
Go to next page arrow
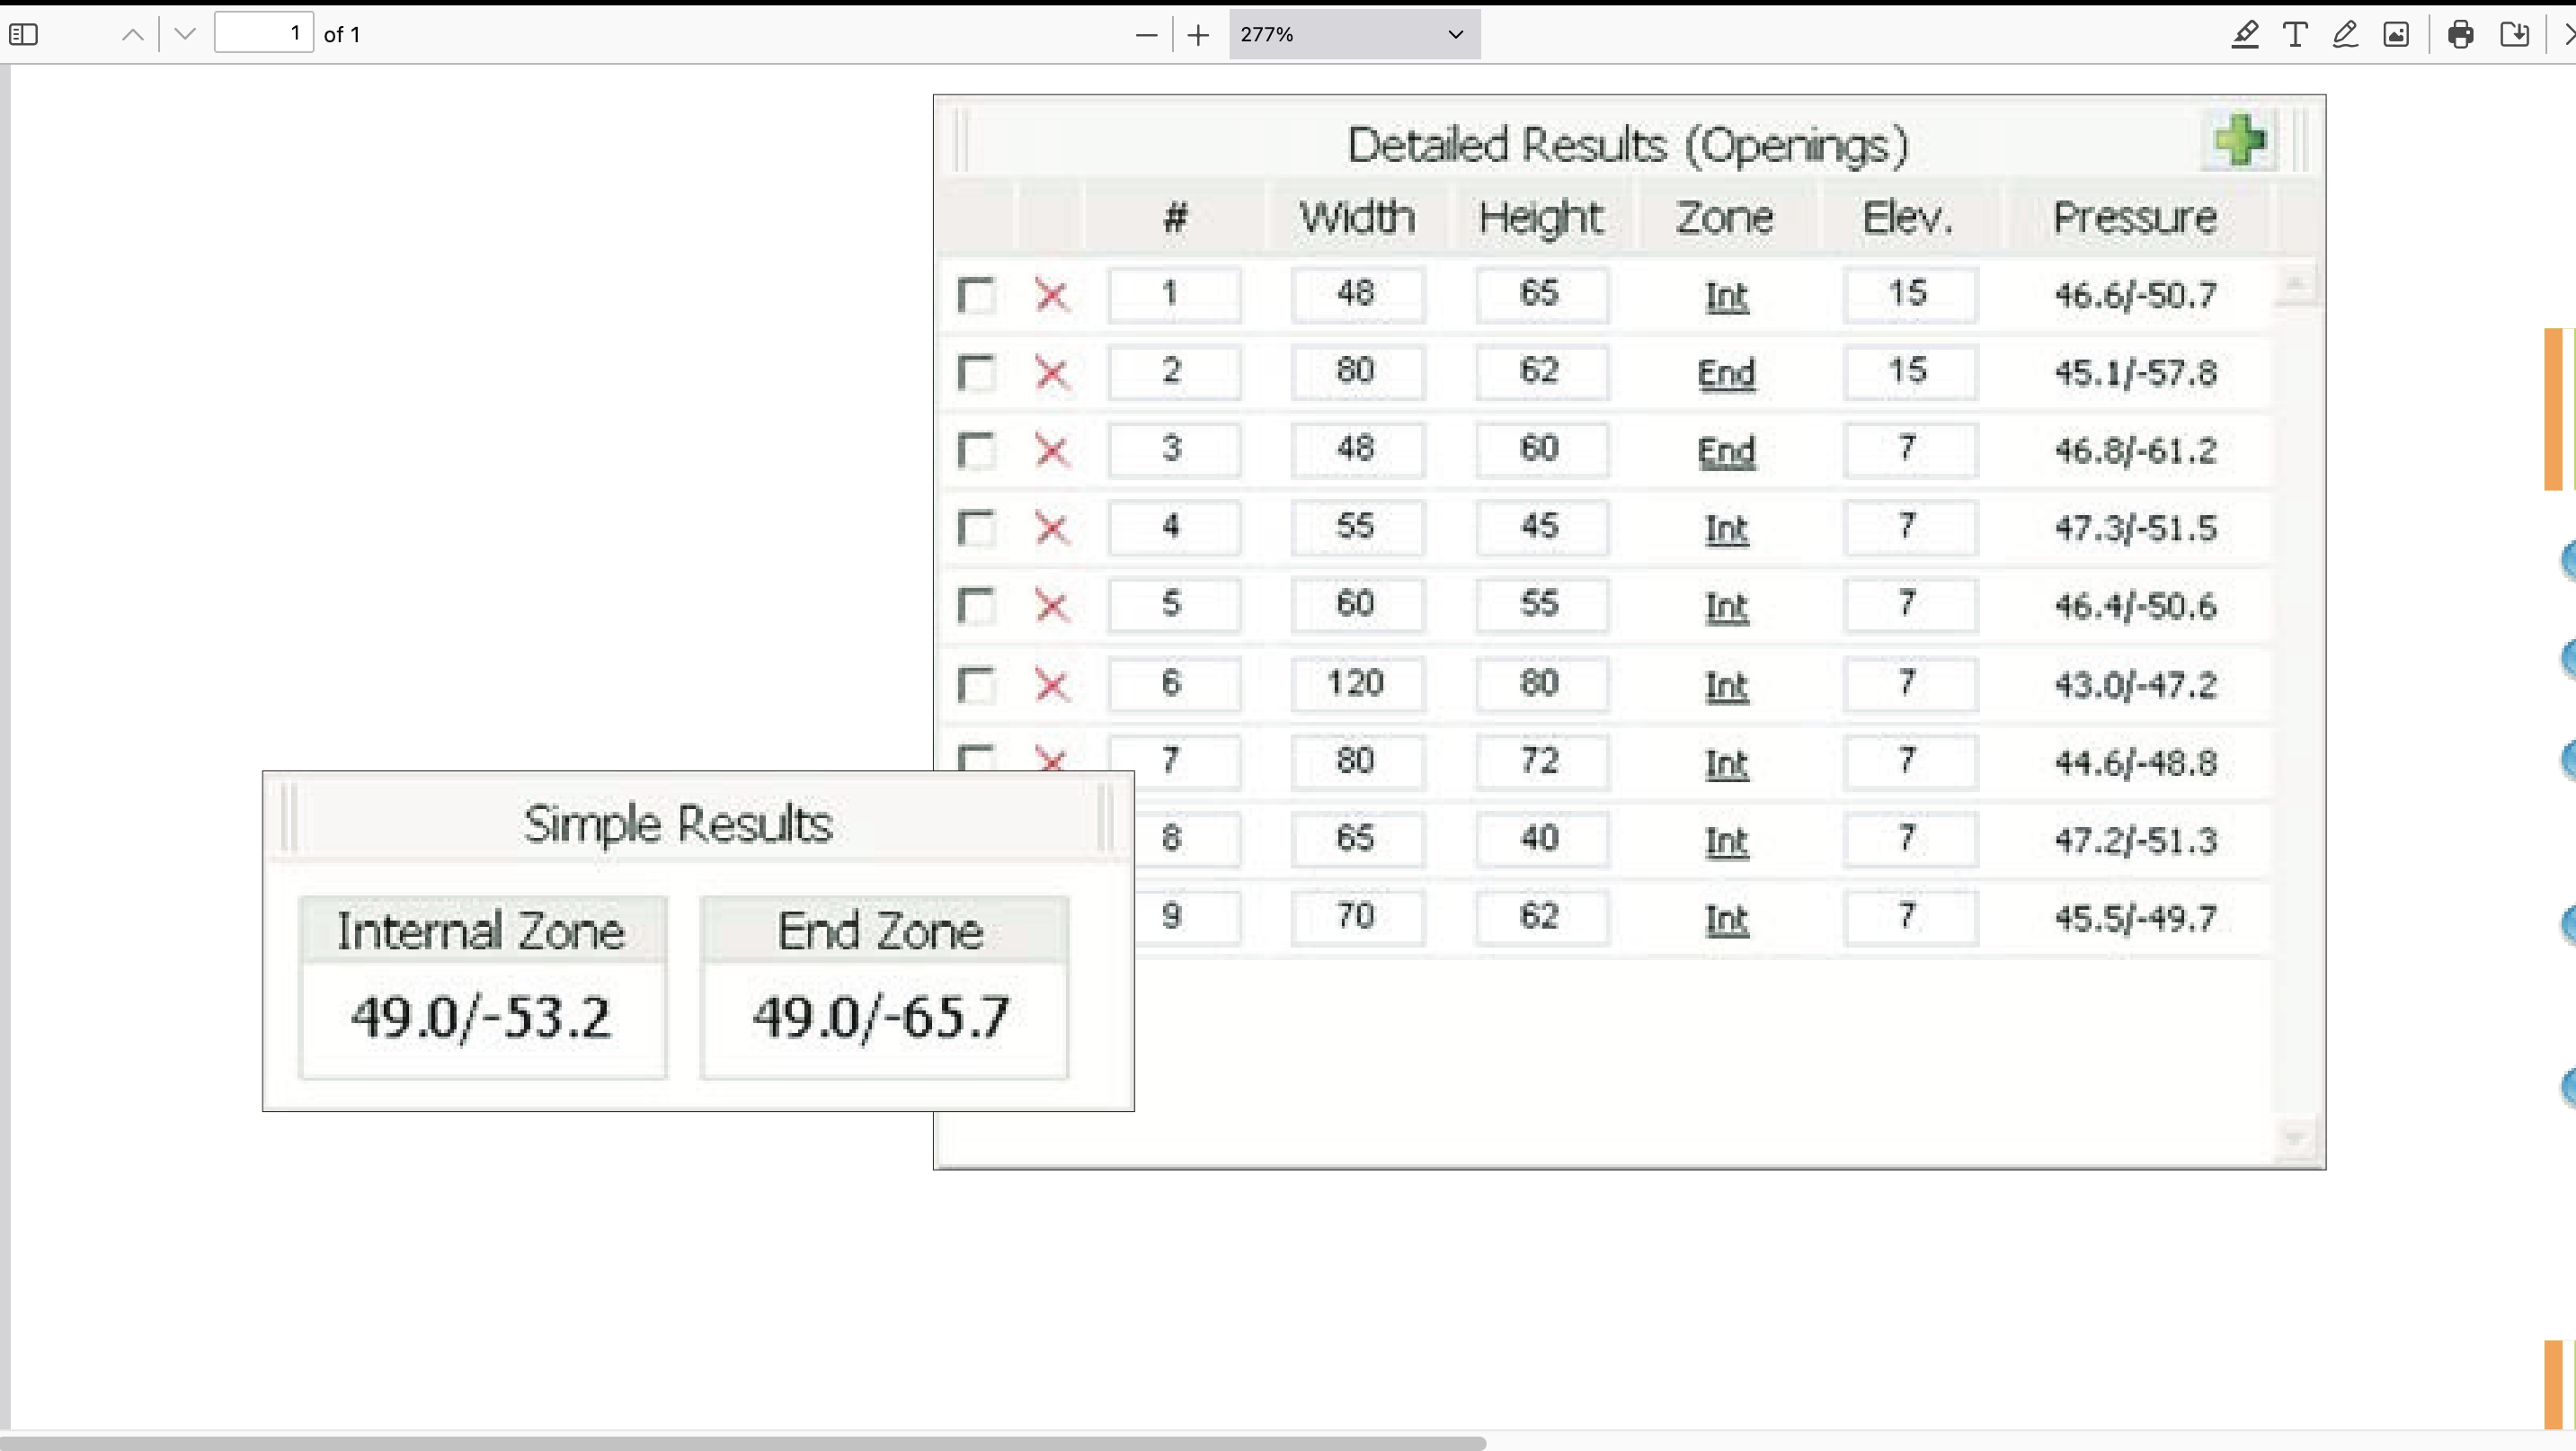point(185,34)
